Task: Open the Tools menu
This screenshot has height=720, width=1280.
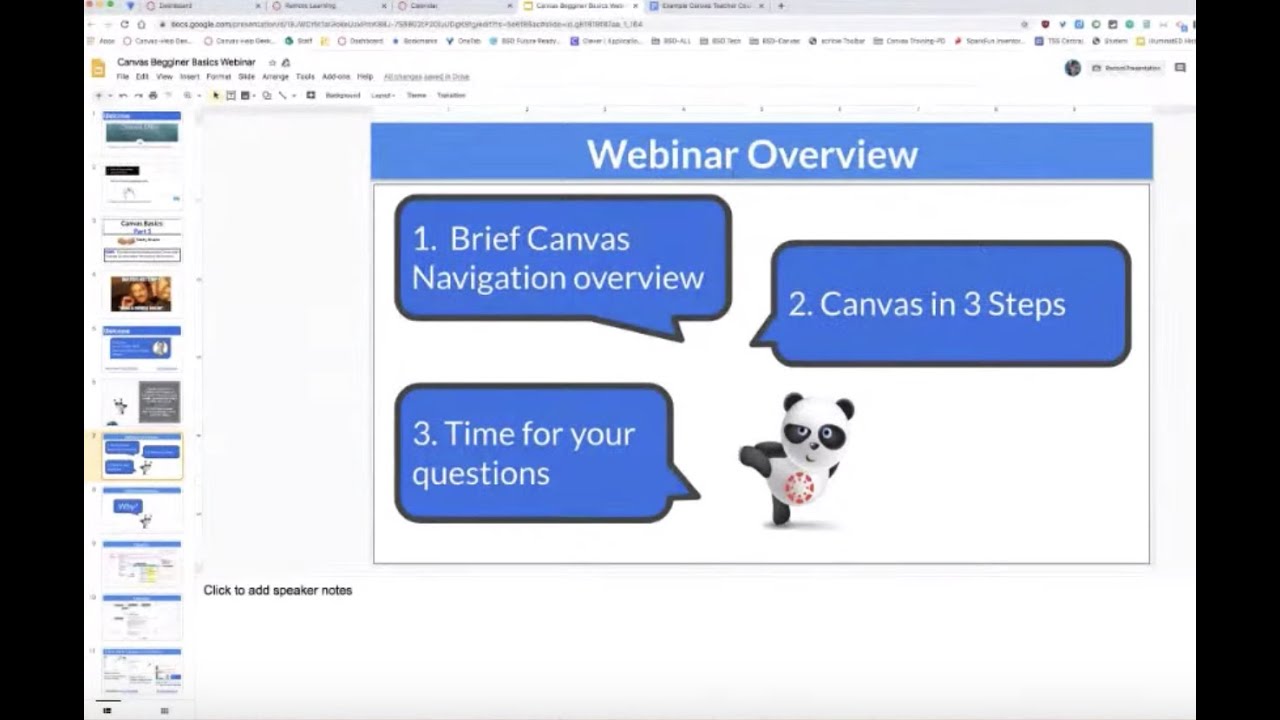Action: [x=305, y=76]
